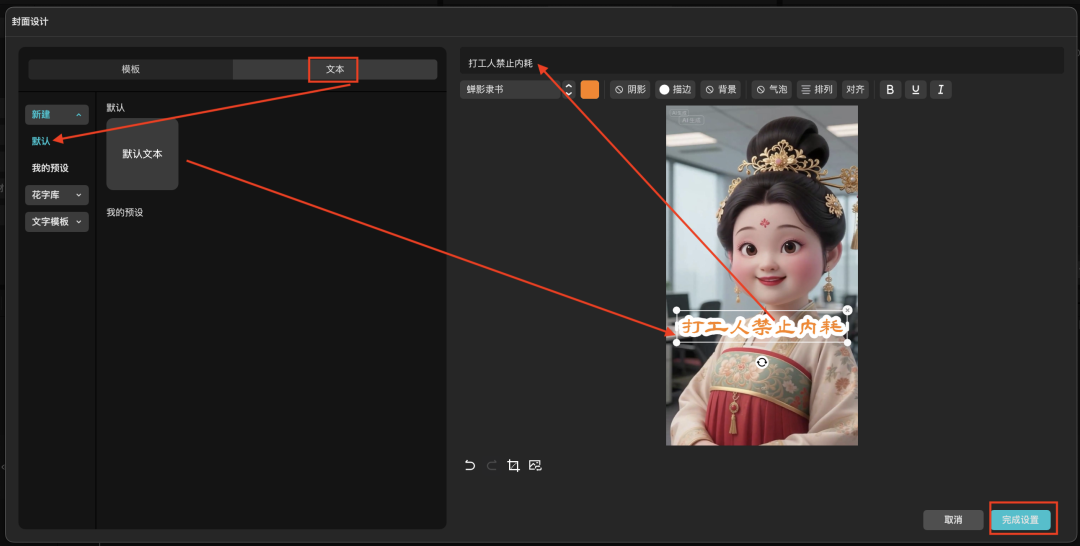The width and height of the screenshot is (1080, 546).
Task: Click the 取消 cancel button
Action: 953,520
